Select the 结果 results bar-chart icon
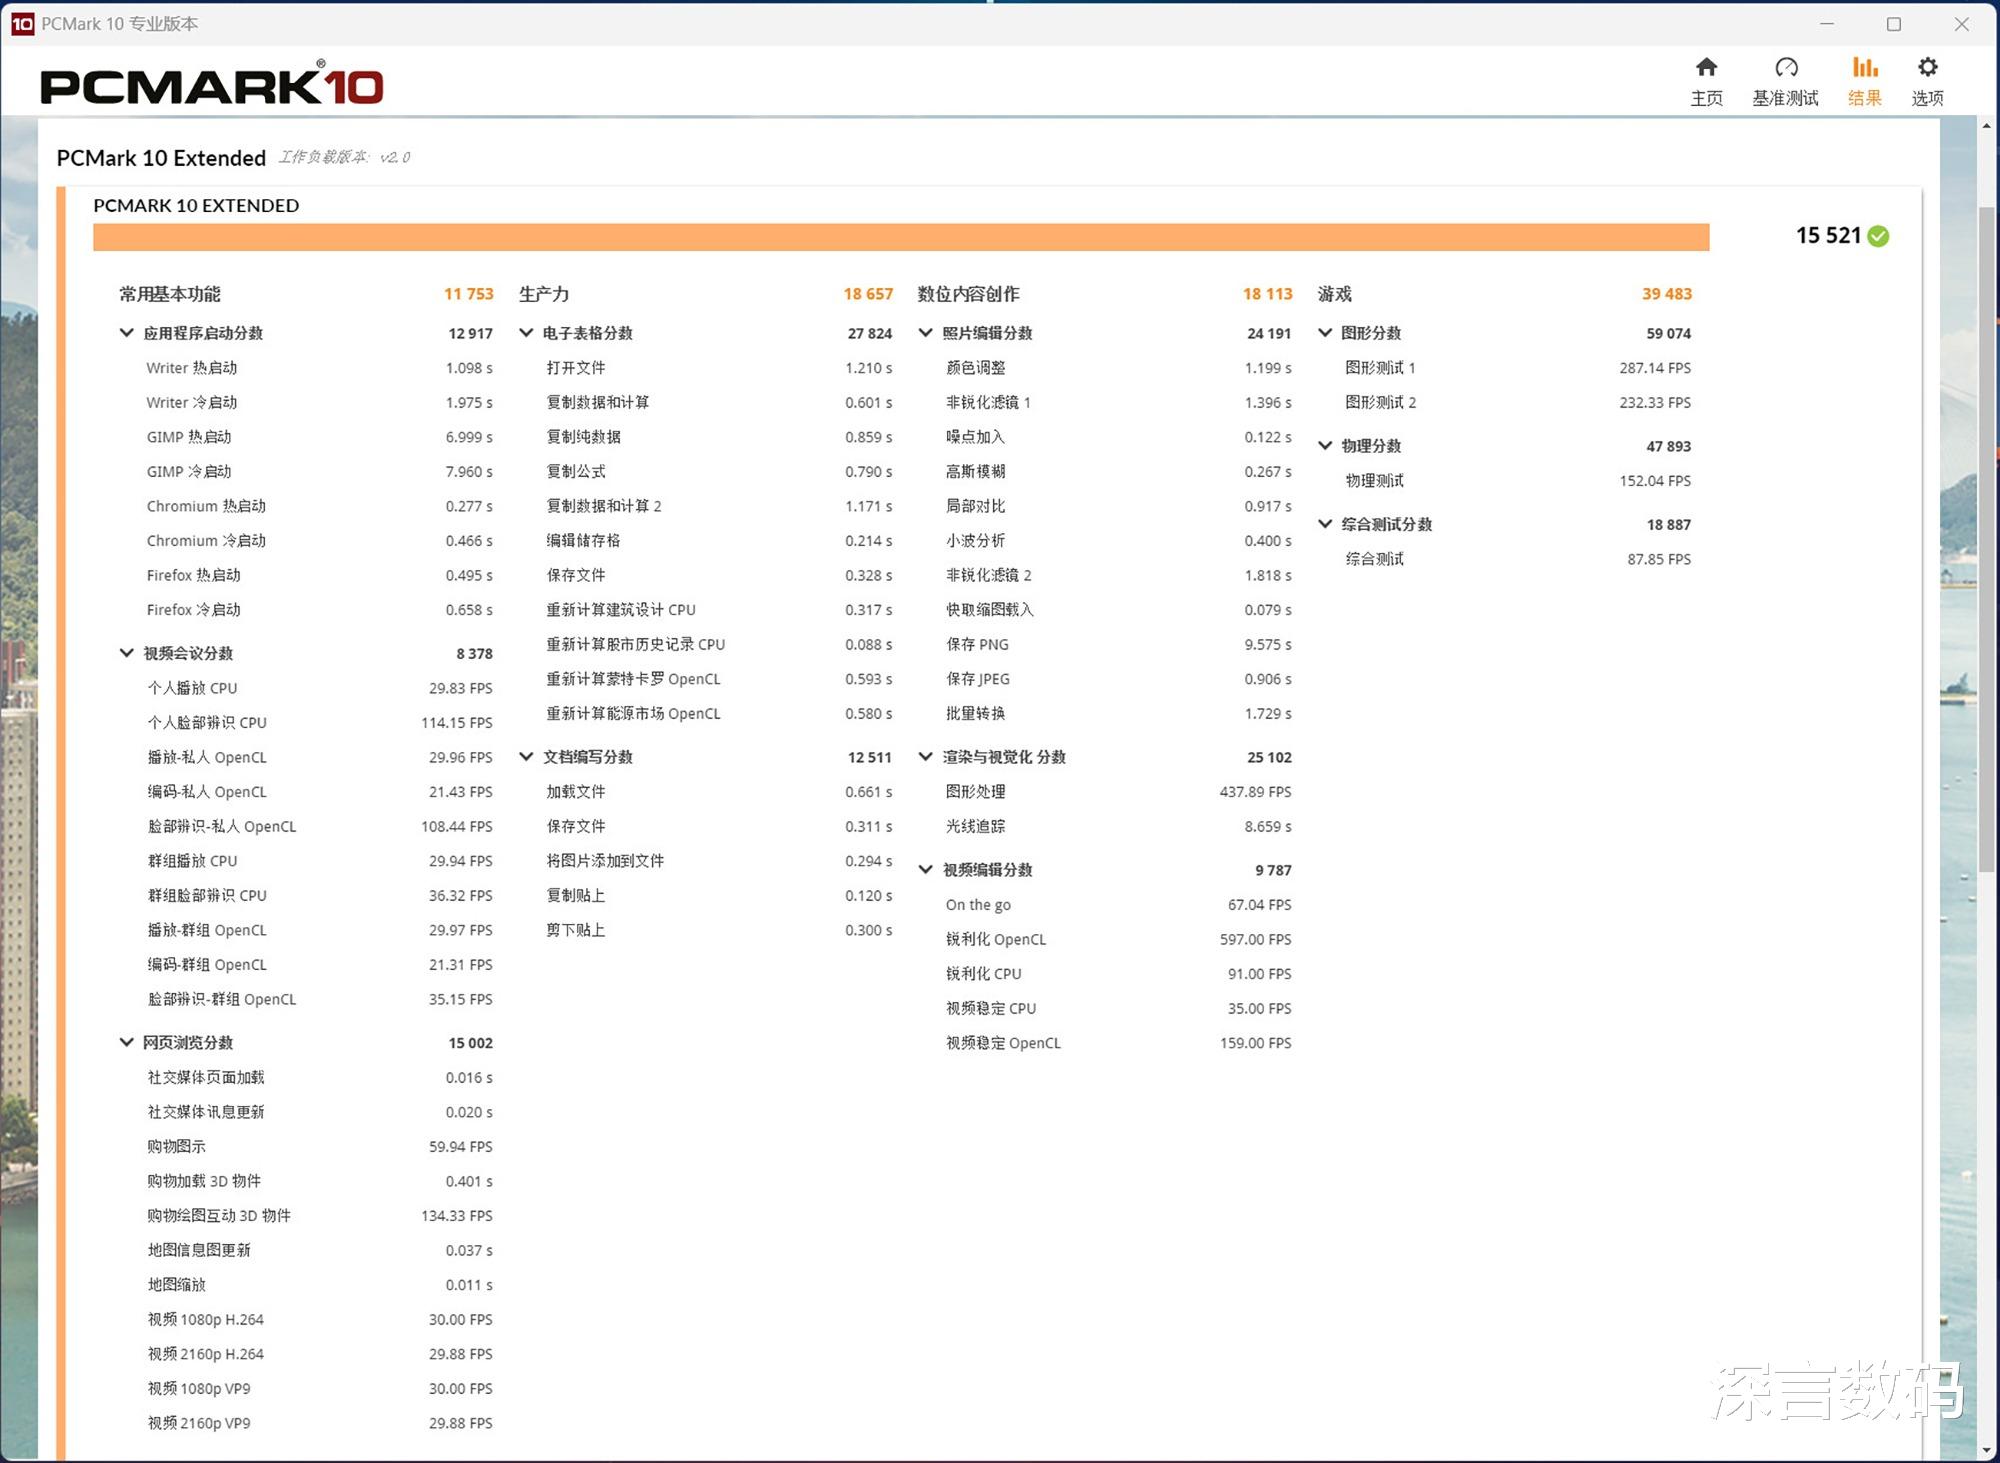 1864,68
